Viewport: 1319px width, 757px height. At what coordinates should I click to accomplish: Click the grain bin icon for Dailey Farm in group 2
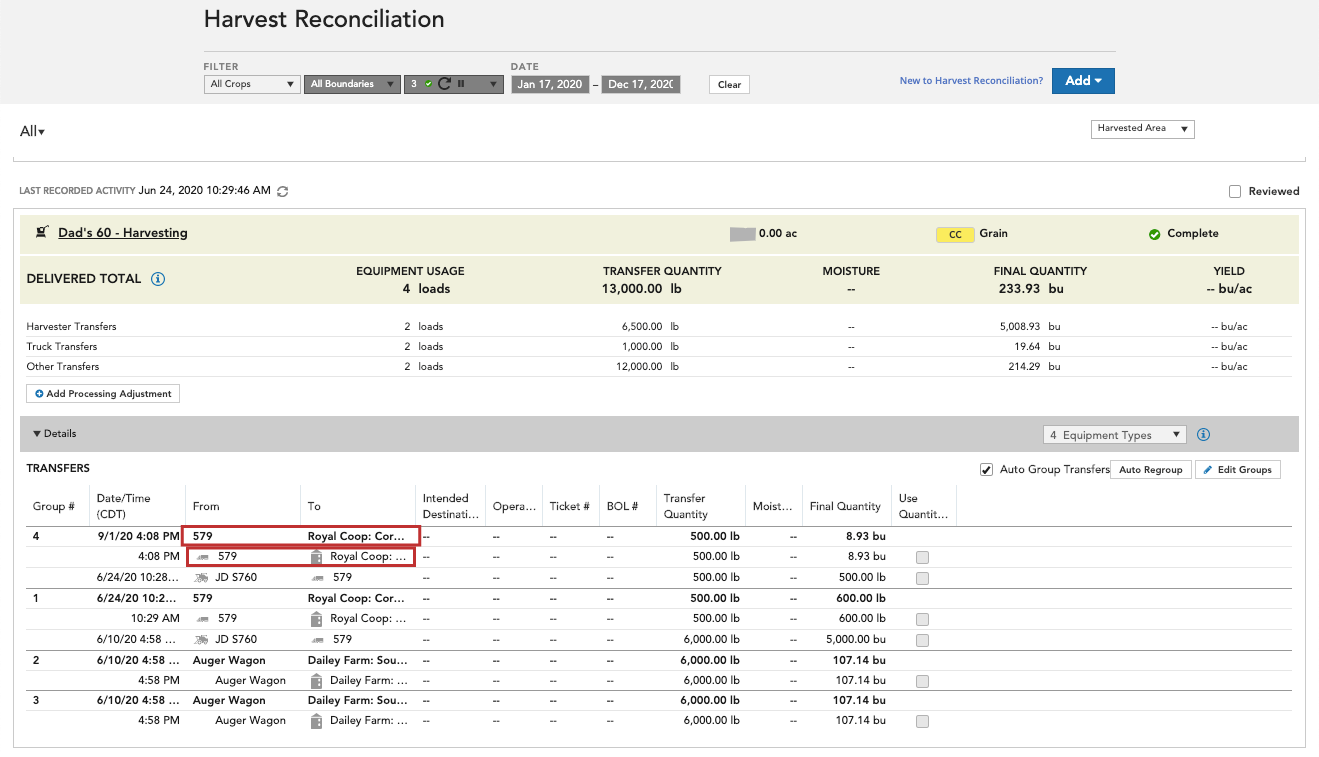(316, 680)
